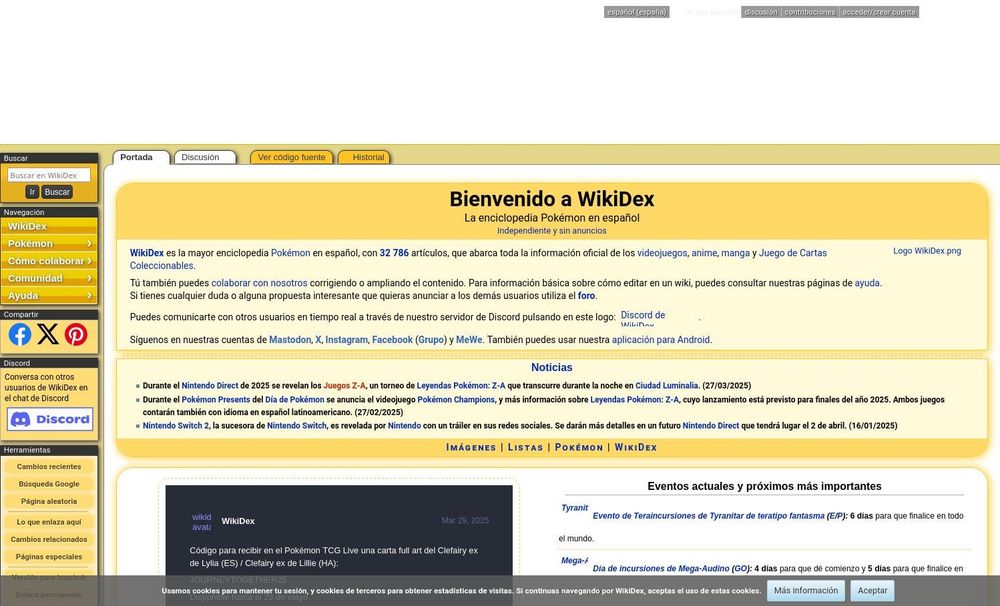Open the 'Juegos Z-A' red link

pos(344,385)
